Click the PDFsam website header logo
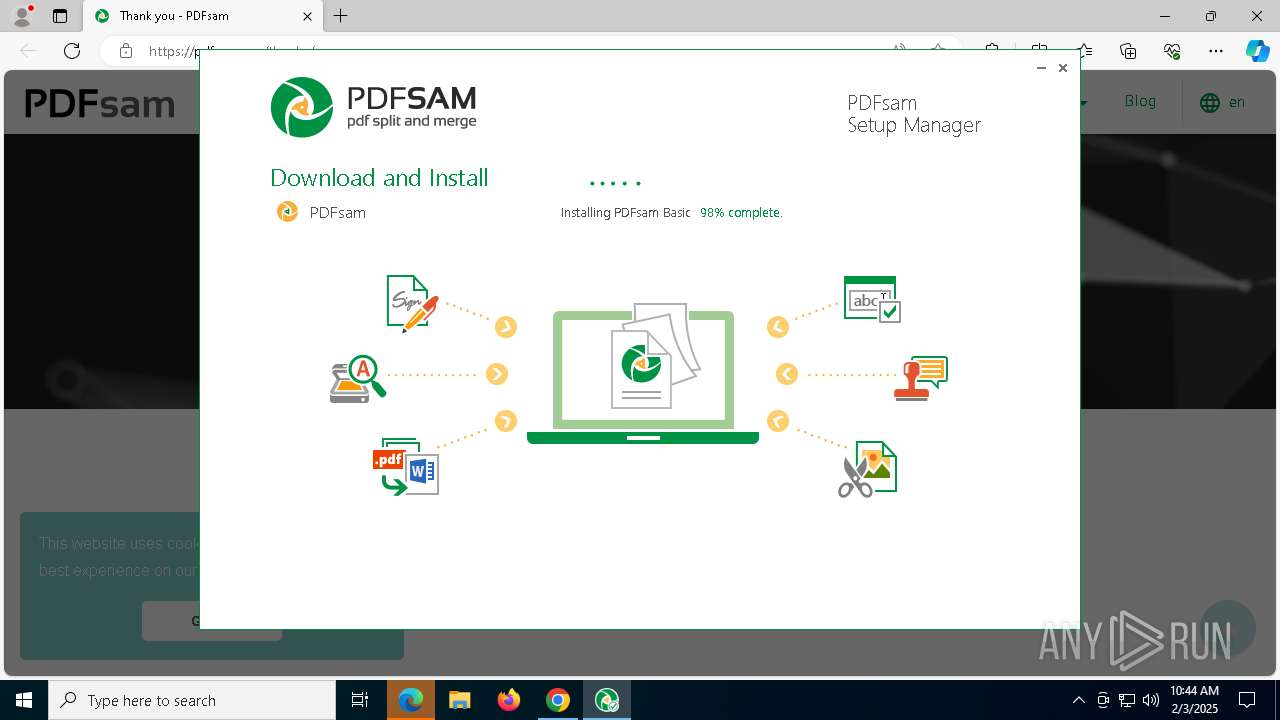The image size is (1280, 720). 100,103
